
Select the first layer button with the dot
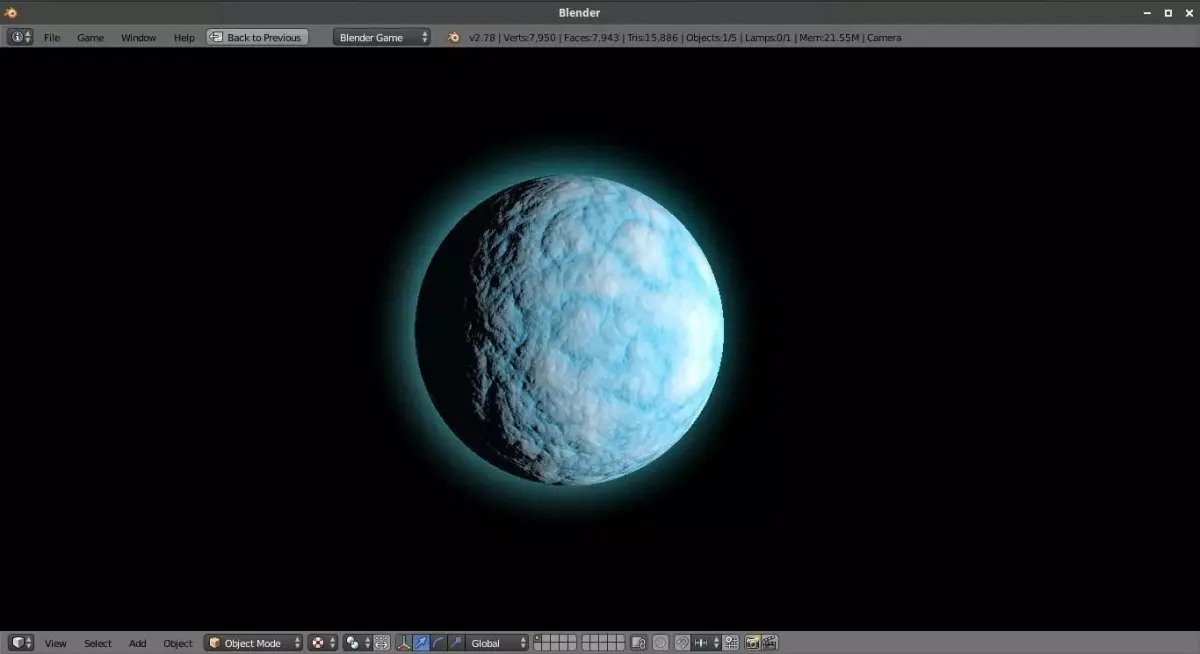pos(538,639)
